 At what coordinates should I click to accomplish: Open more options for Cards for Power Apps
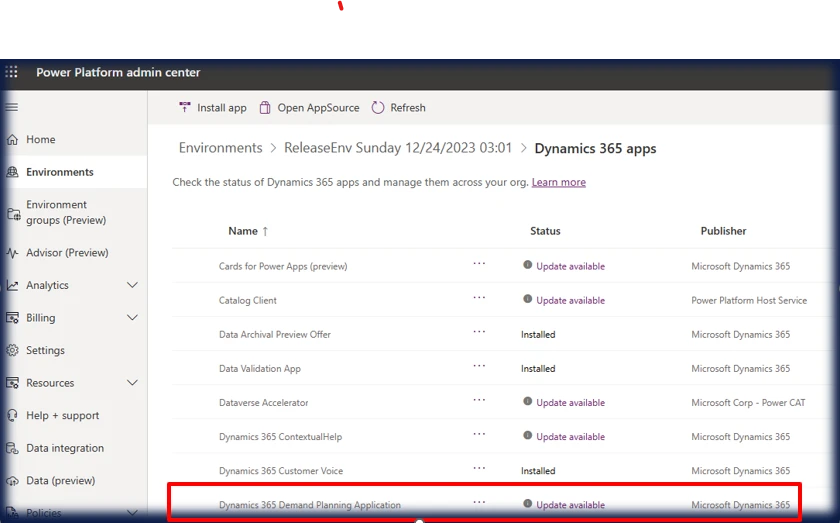tap(479, 264)
